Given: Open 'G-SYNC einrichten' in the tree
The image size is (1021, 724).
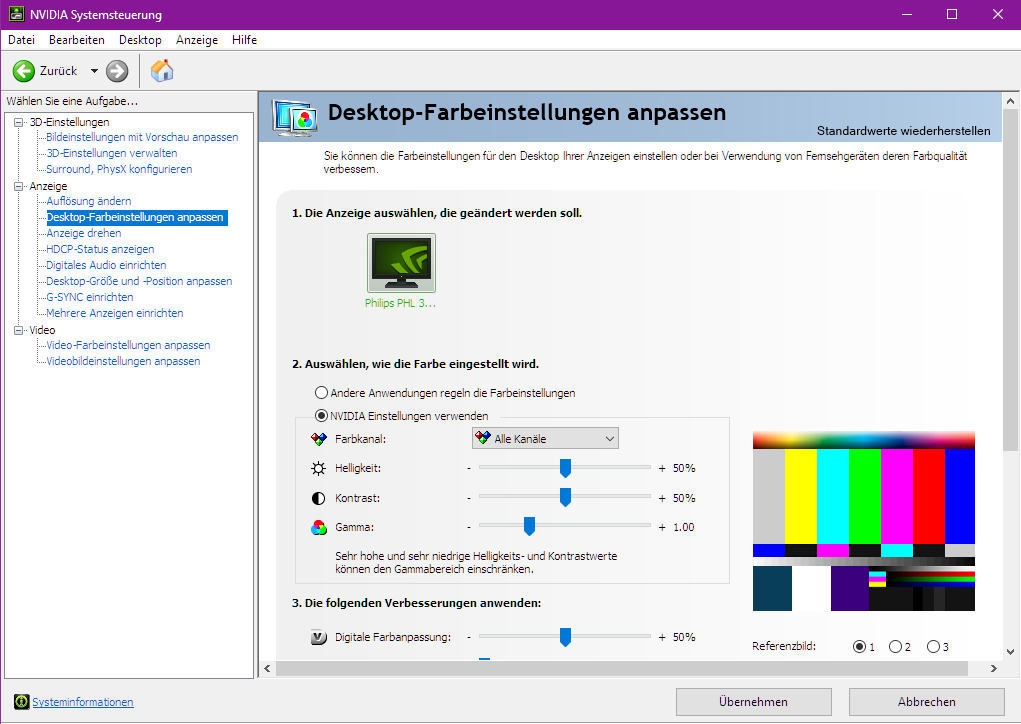Looking at the screenshot, I should pyautogui.click(x=90, y=297).
